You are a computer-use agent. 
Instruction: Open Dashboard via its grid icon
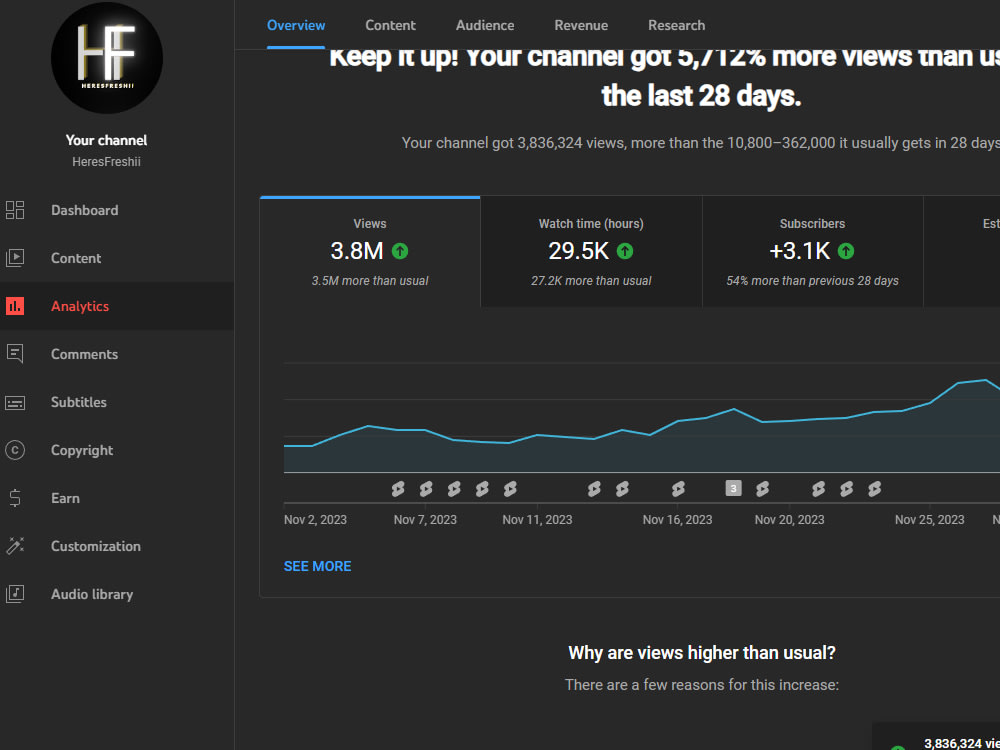pyautogui.click(x=15, y=210)
